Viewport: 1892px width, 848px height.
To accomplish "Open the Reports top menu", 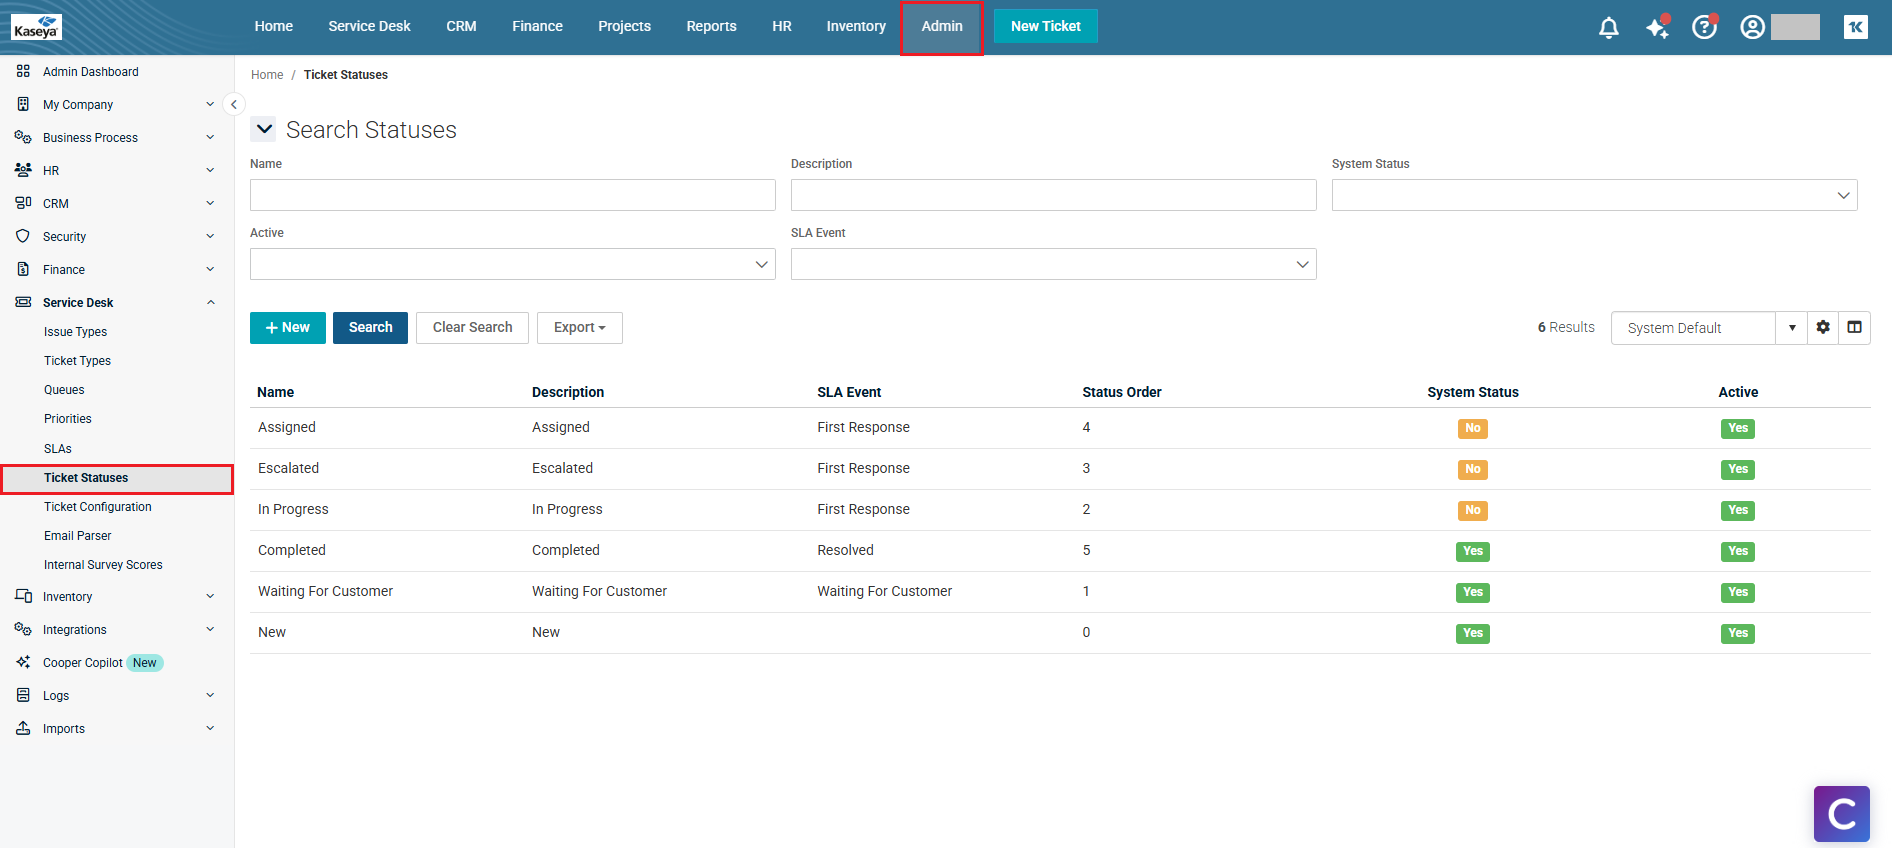I will pos(711,27).
